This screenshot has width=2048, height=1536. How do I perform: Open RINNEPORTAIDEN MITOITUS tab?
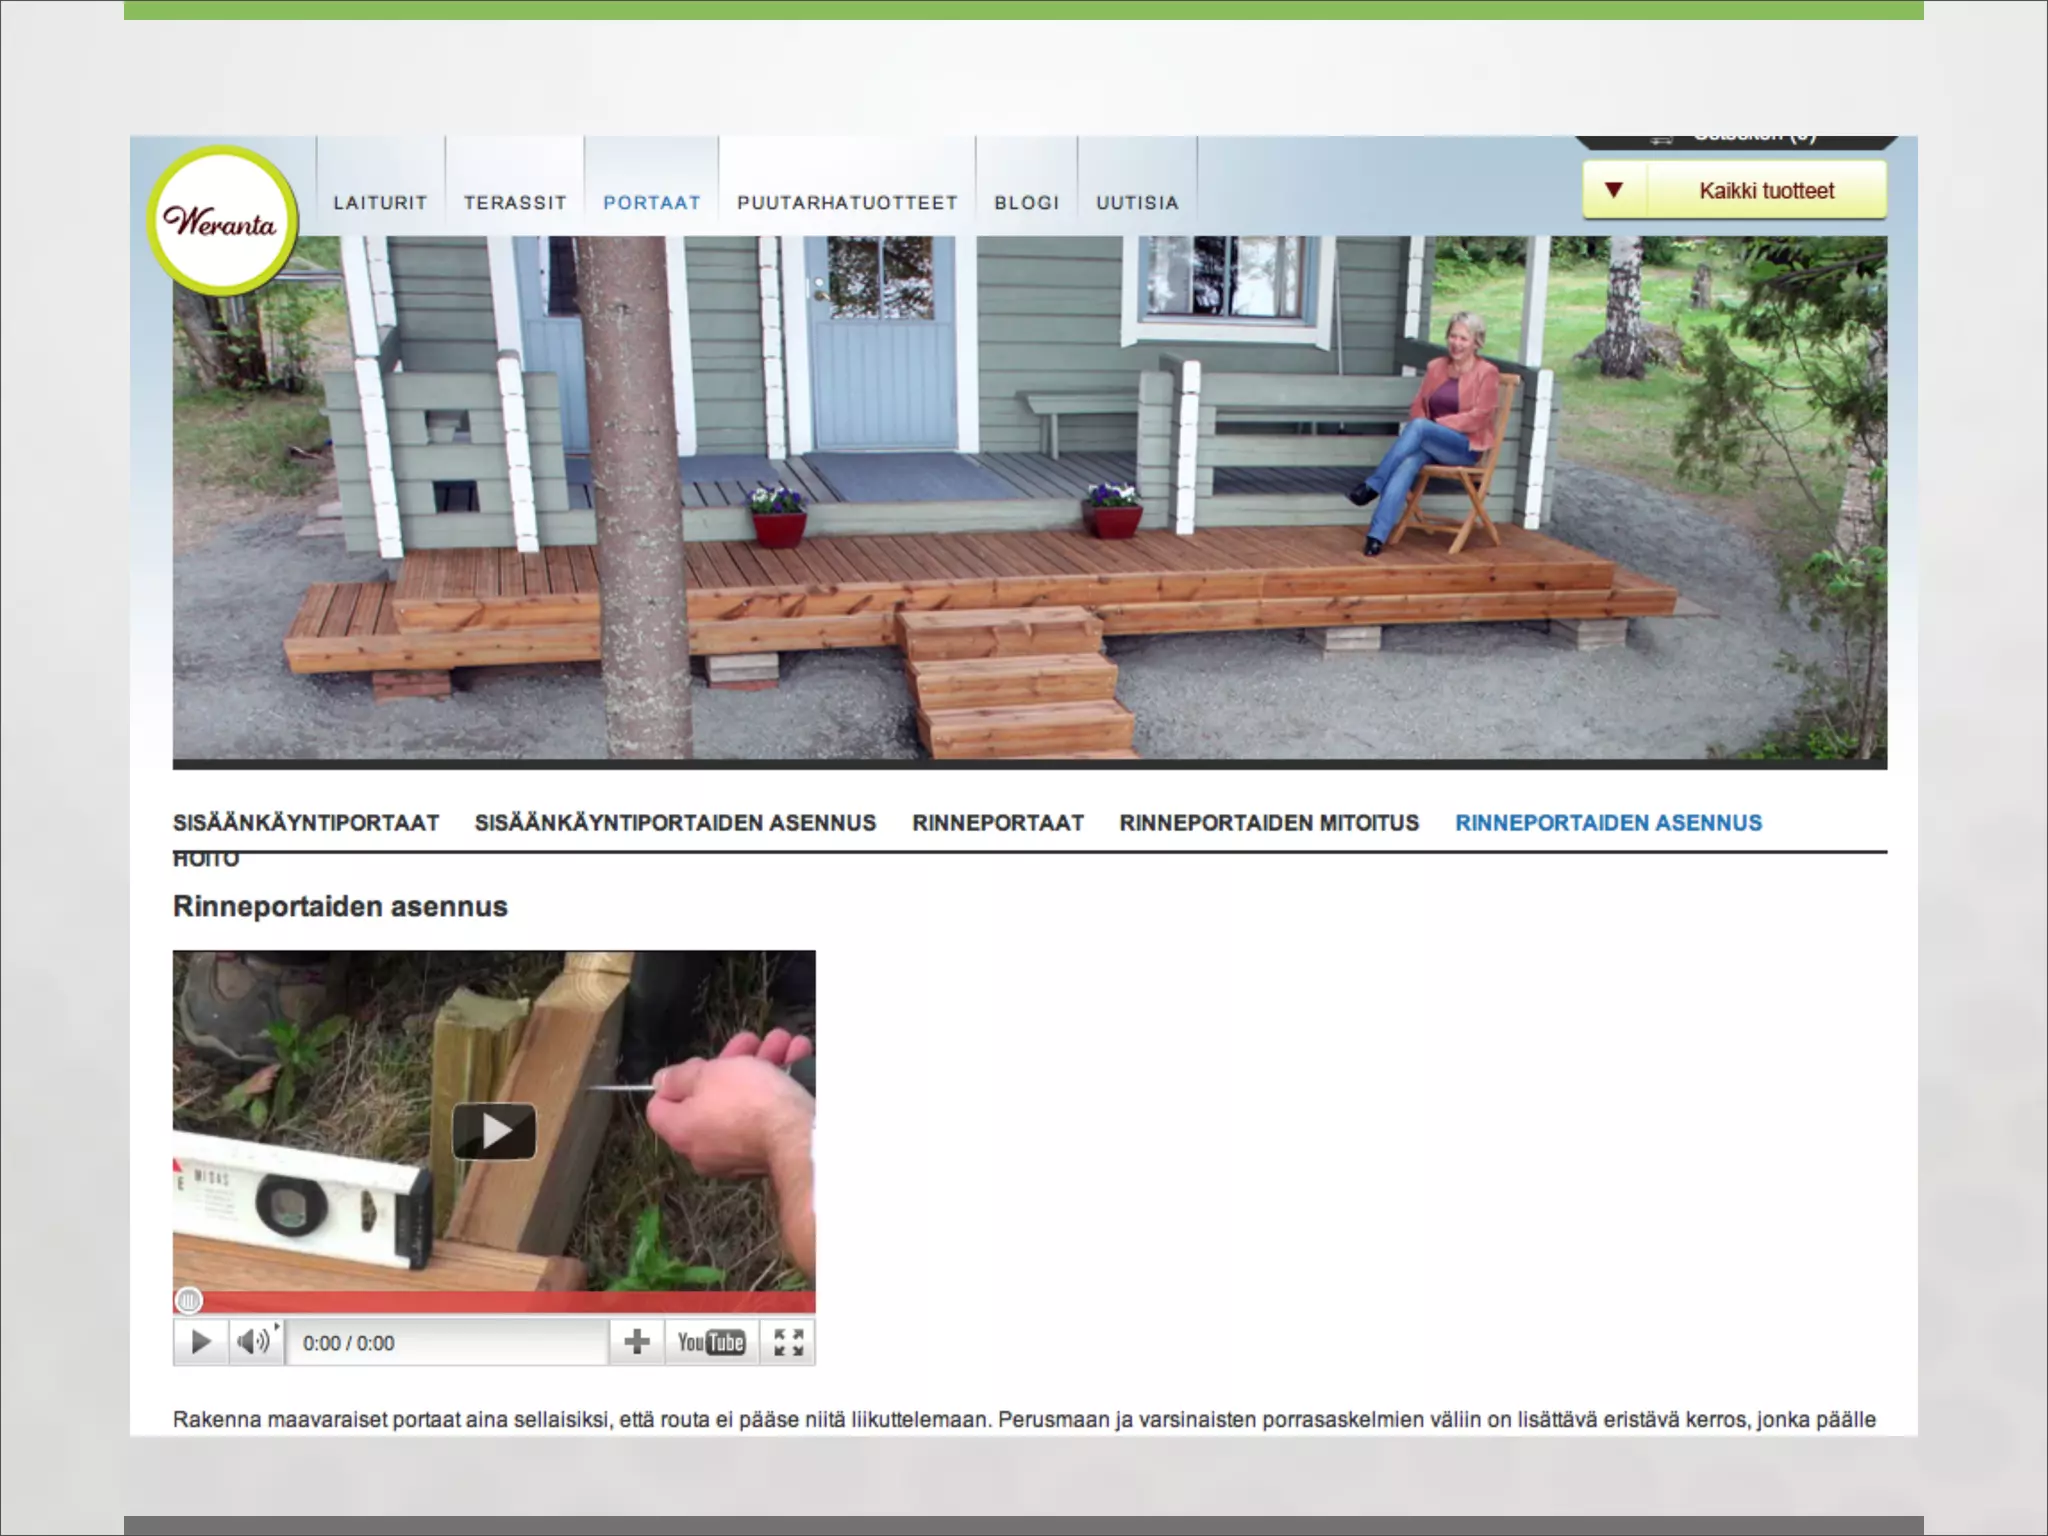click(x=1269, y=823)
